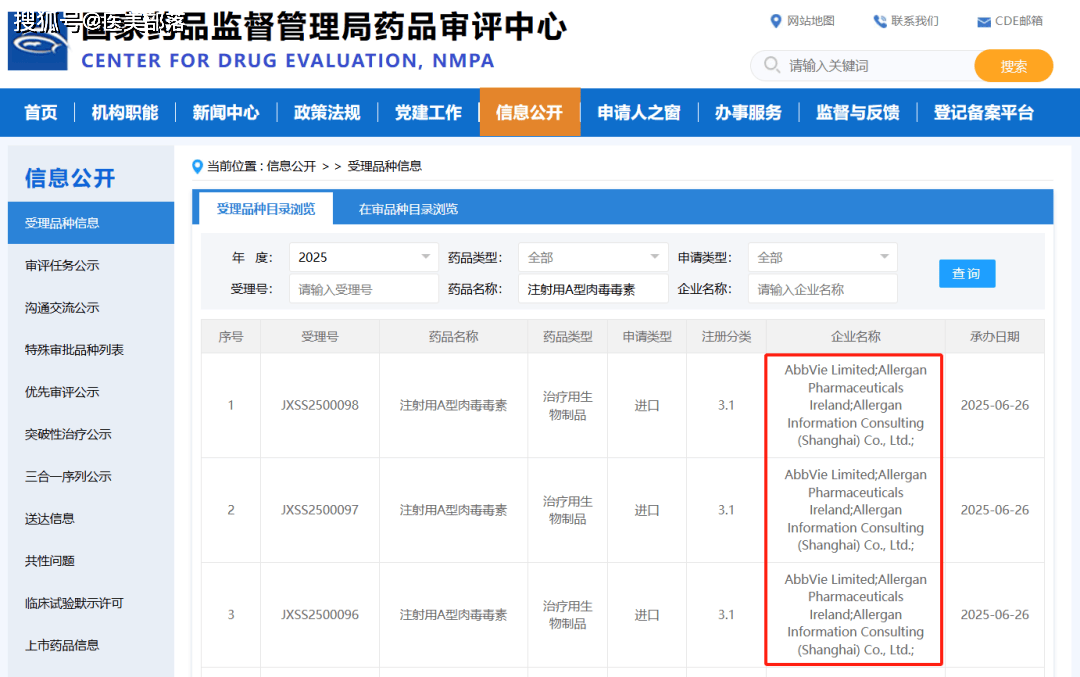Select 上市药品信息 in sidebar
Viewport: 1080px width, 677px height.
pos(62,645)
